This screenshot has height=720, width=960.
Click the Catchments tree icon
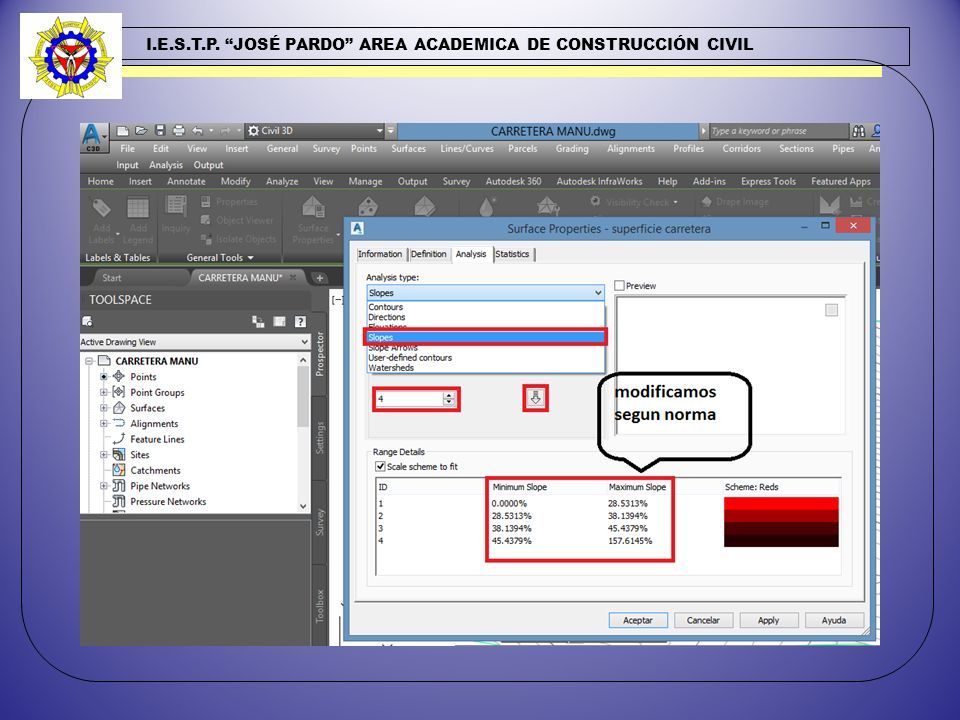(x=119, y=470)
